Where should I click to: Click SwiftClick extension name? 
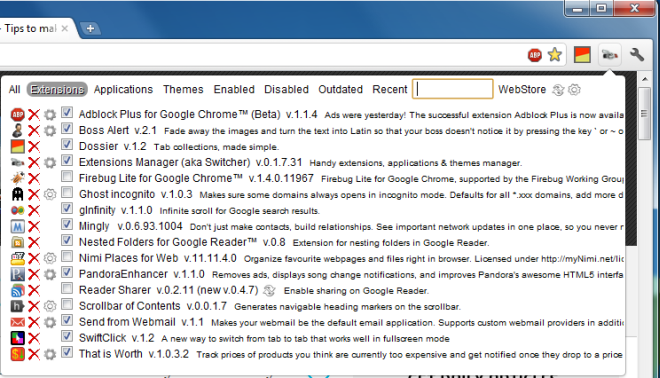pos(102,338)
